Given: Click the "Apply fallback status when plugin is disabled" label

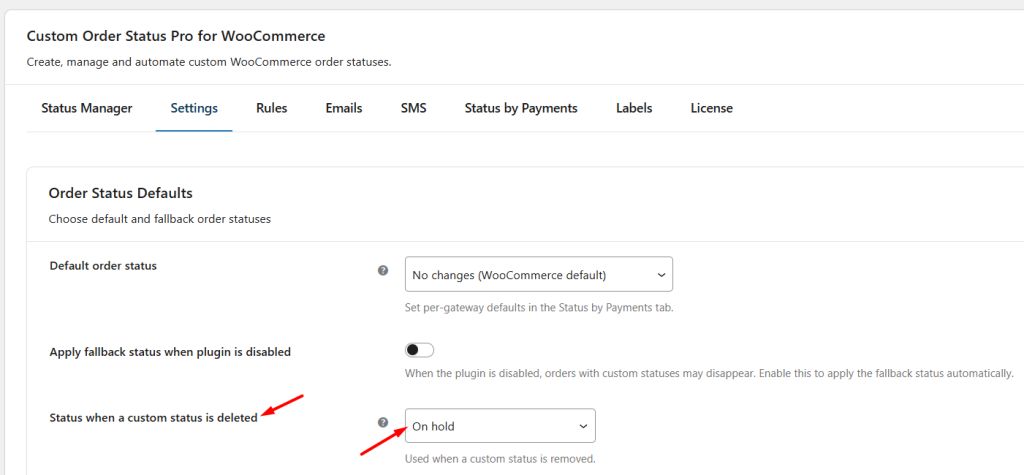Looking at the screenshot, I should coord(170,352).
